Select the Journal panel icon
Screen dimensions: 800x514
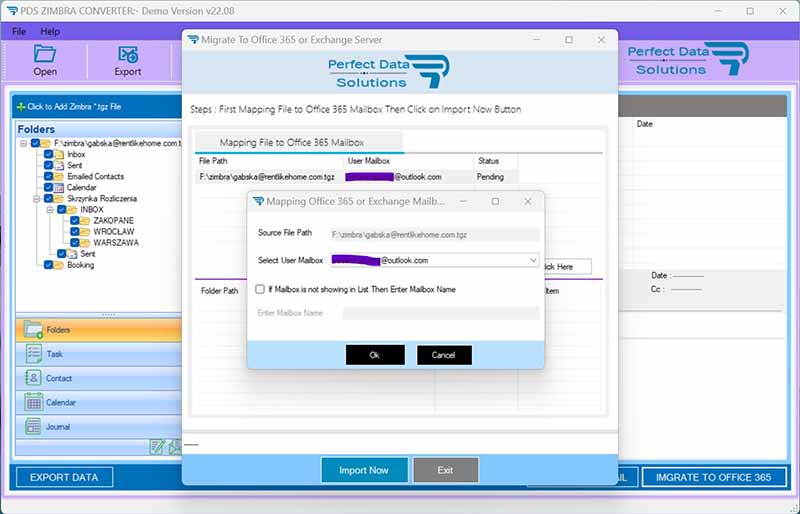(x=33, y=426)
